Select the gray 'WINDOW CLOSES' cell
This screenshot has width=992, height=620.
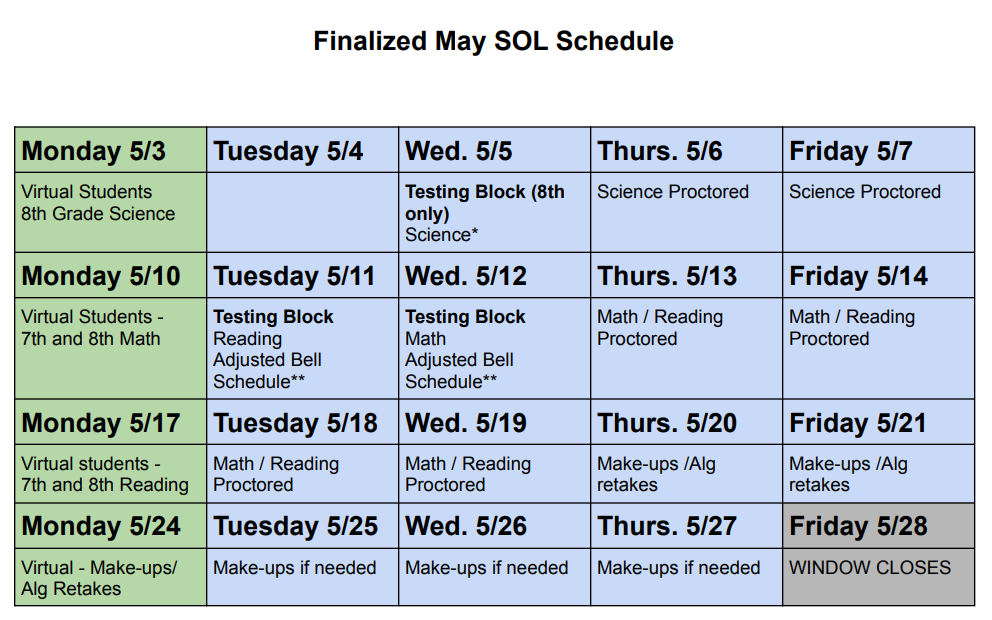878,578
